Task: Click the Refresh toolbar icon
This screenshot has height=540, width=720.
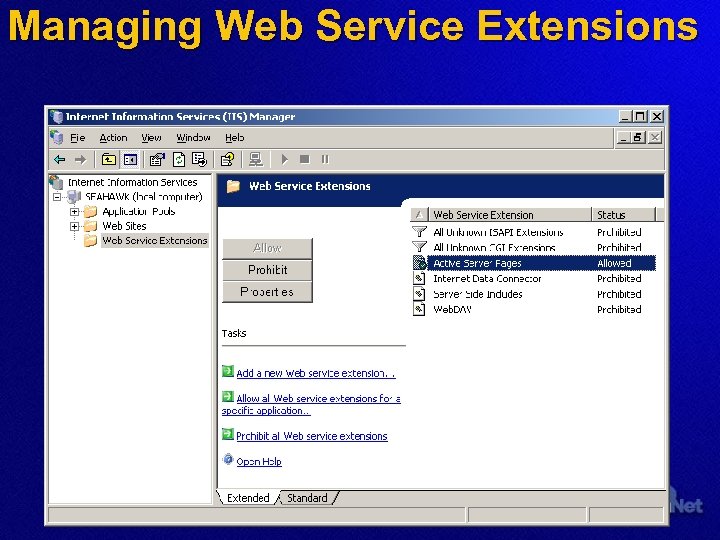Action: pyautogui.click(x=179, y=159)
